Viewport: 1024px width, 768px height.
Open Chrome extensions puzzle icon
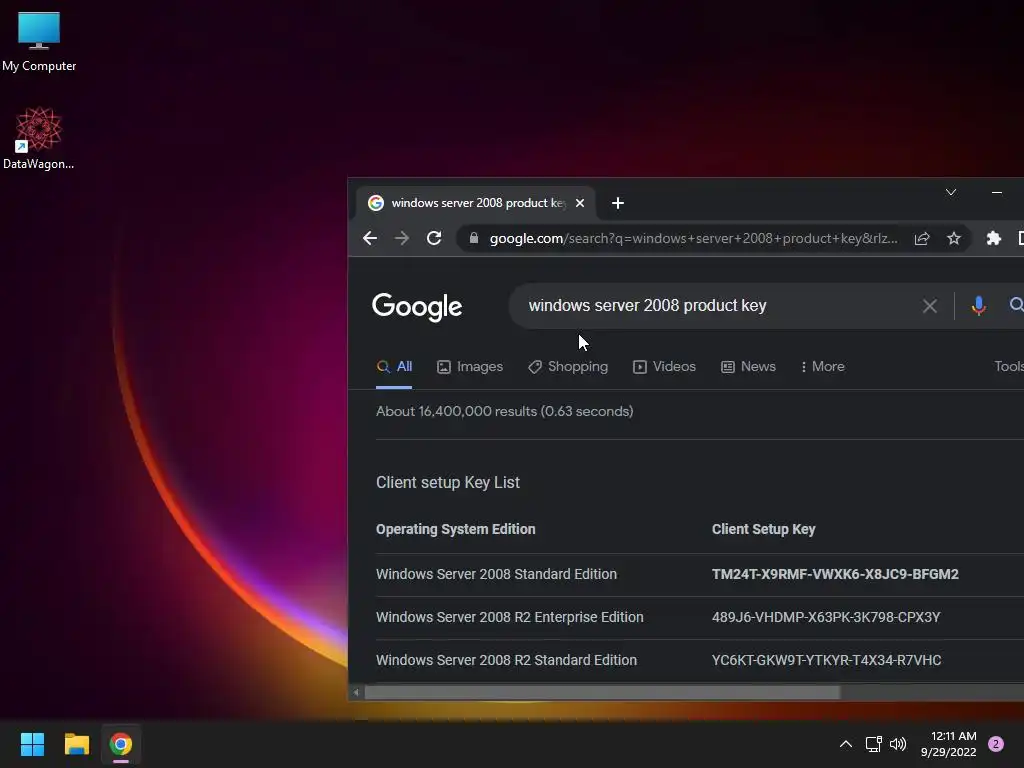pos(993,238)
